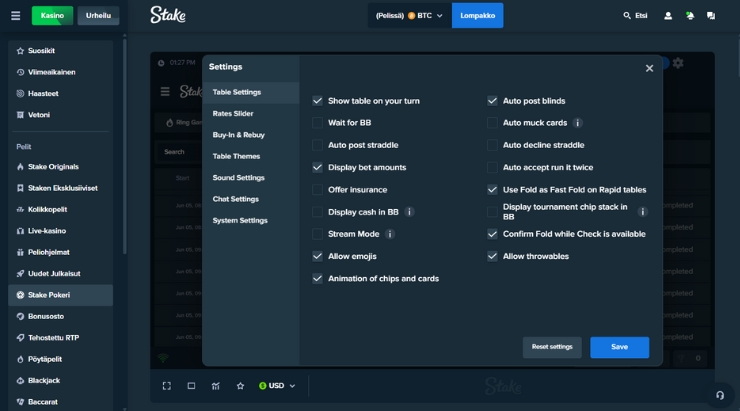The width and height of the screenshot is (740, 411).
Task: Info icon next to Auto muck cards
Action: (577, 123)
